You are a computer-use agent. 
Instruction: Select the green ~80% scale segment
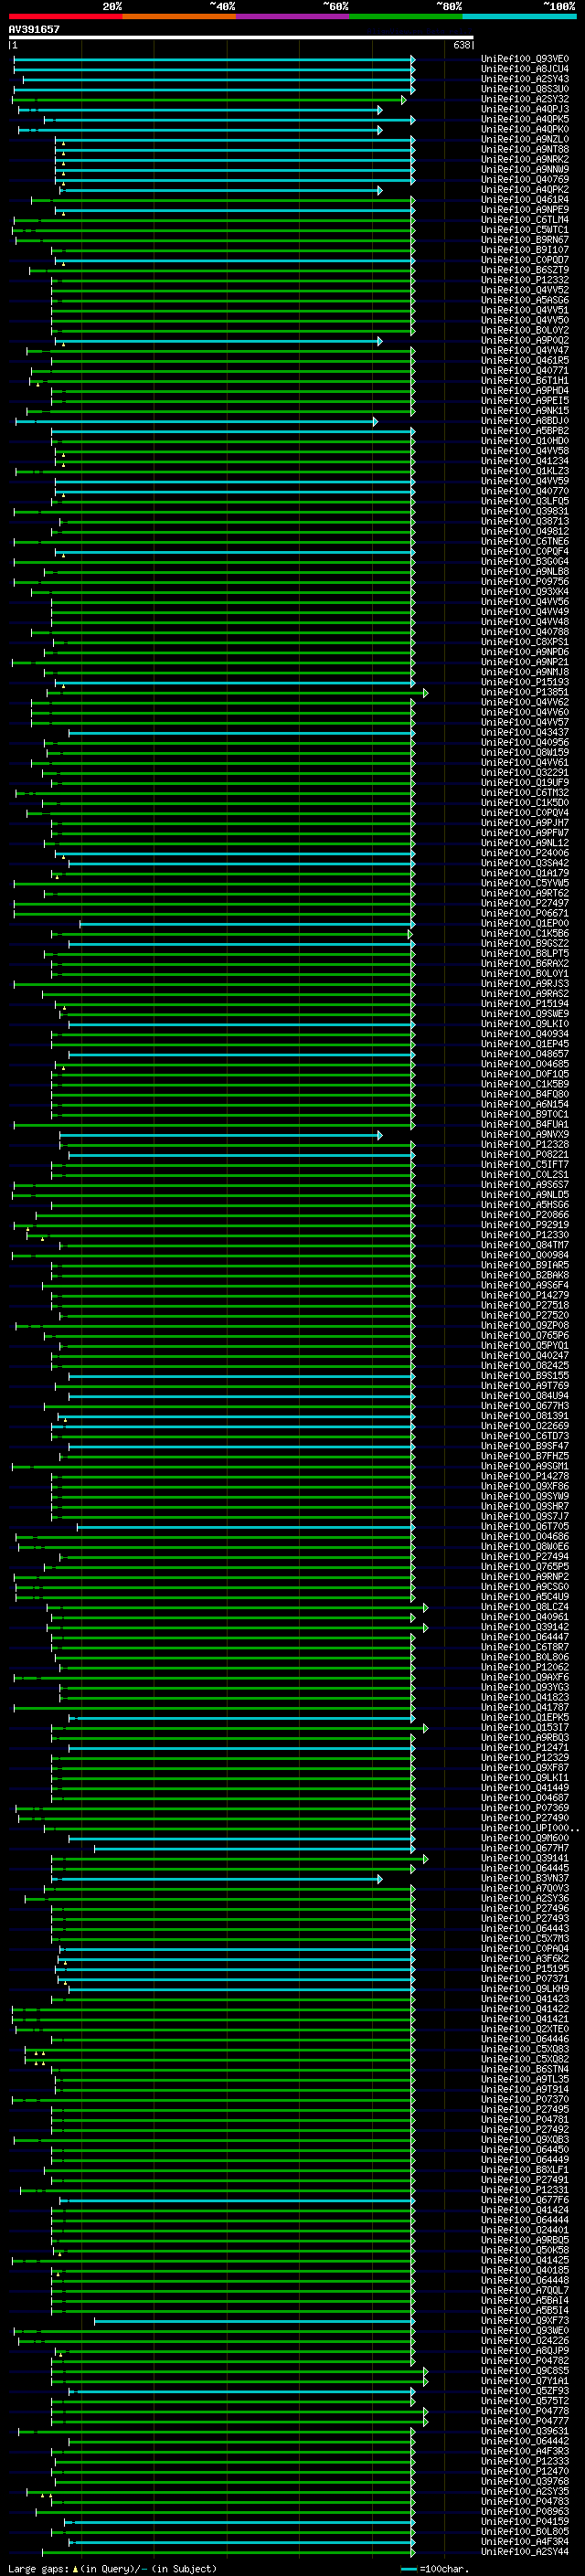pyautogui.click(x=406, y=16)
